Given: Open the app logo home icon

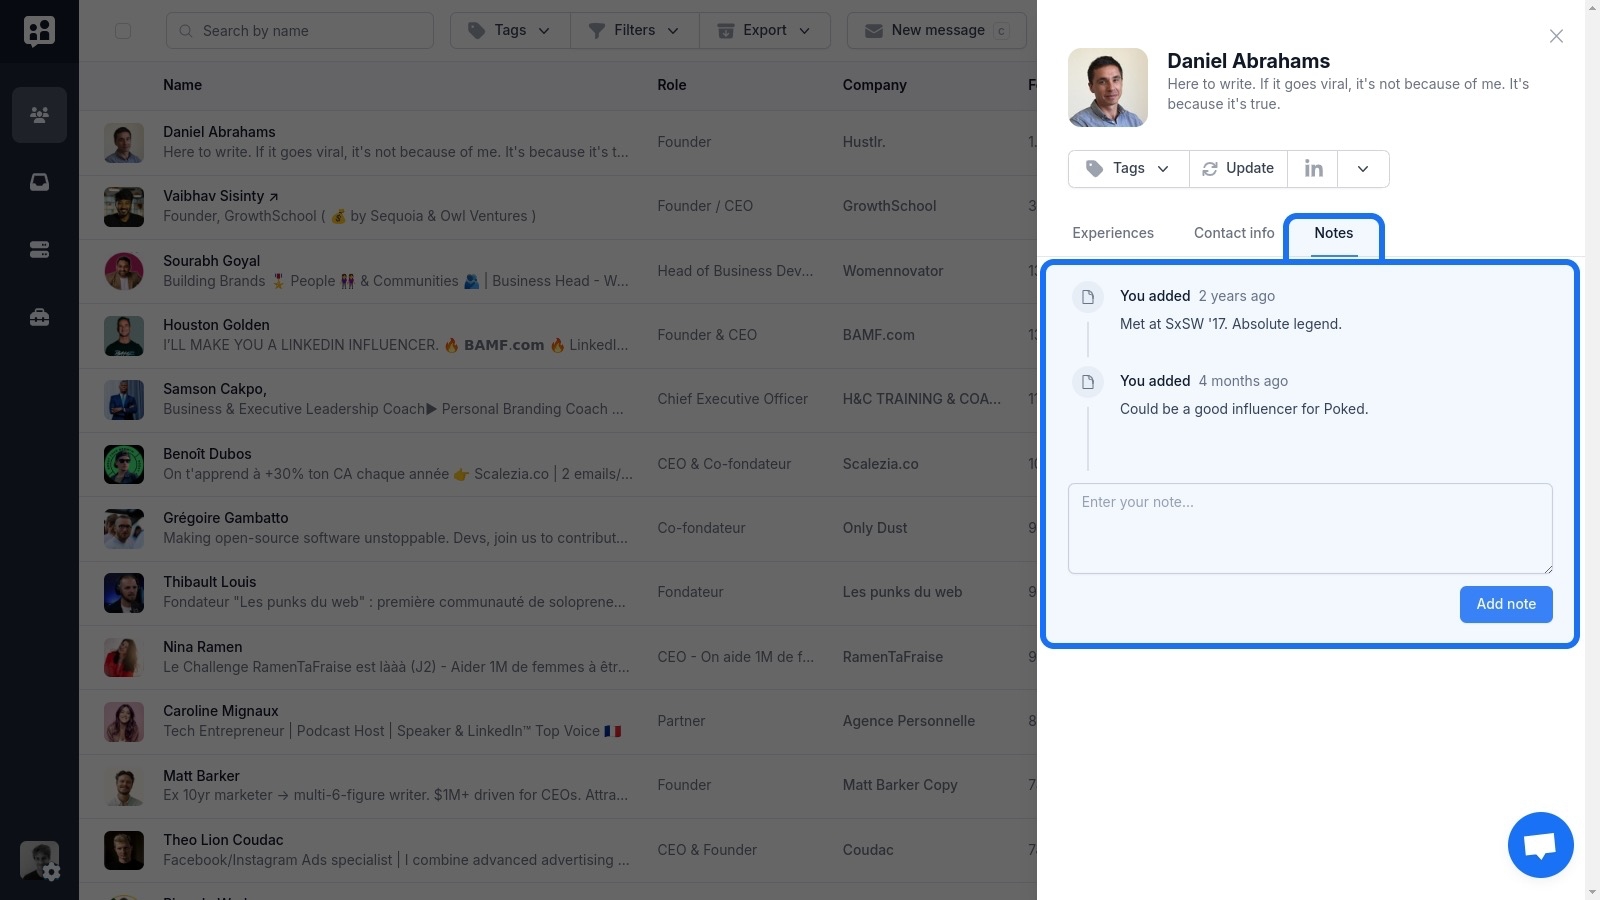Looking at the screenshot, I should (x=39, y=31).
